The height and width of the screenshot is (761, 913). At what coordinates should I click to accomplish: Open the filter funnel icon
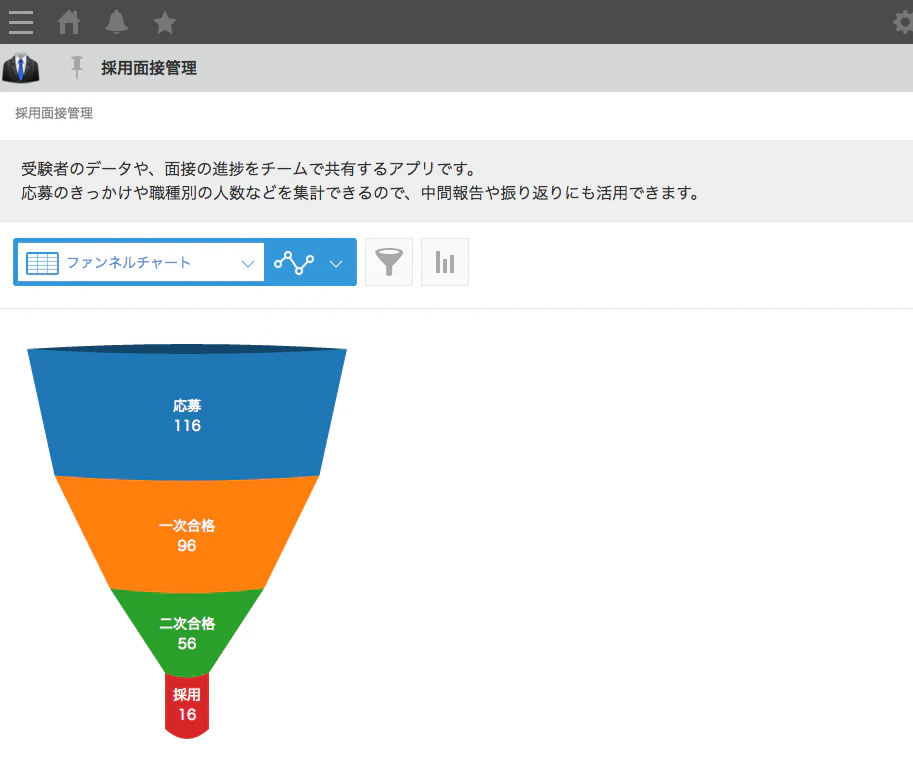pos(389,262)
